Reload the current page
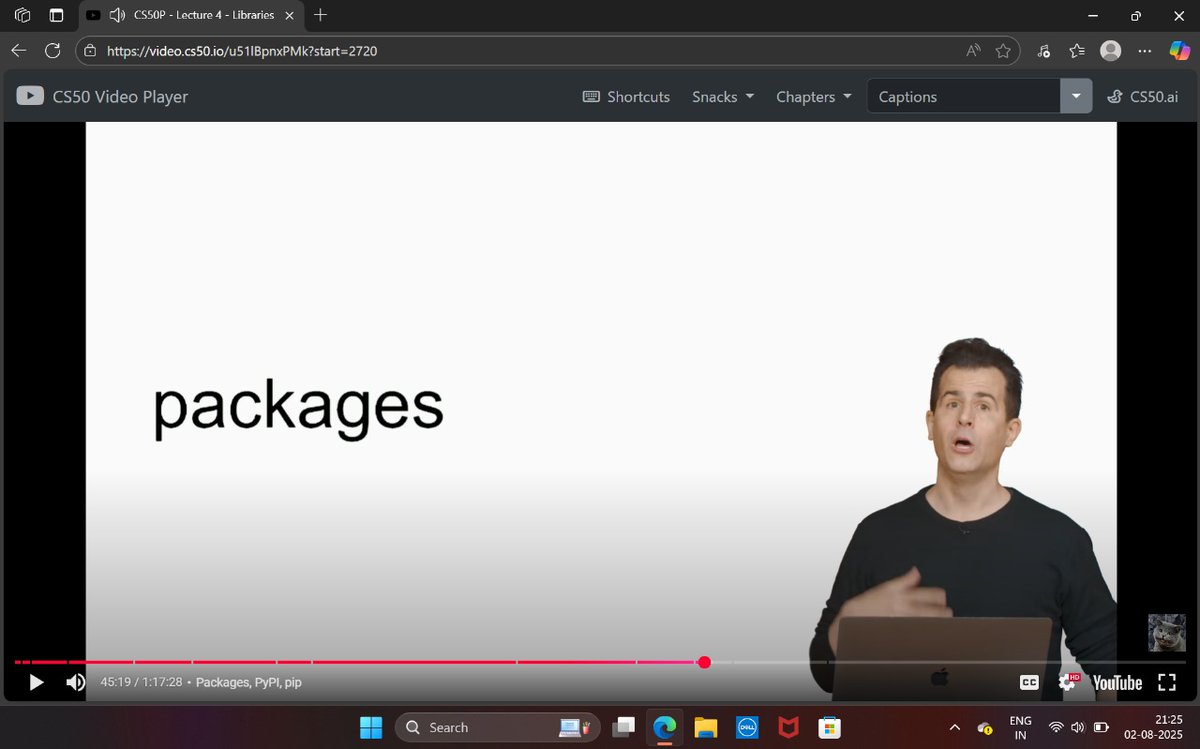Image resolution: width=1200 pixels, height=749 pixels. (x=53, y=50)
